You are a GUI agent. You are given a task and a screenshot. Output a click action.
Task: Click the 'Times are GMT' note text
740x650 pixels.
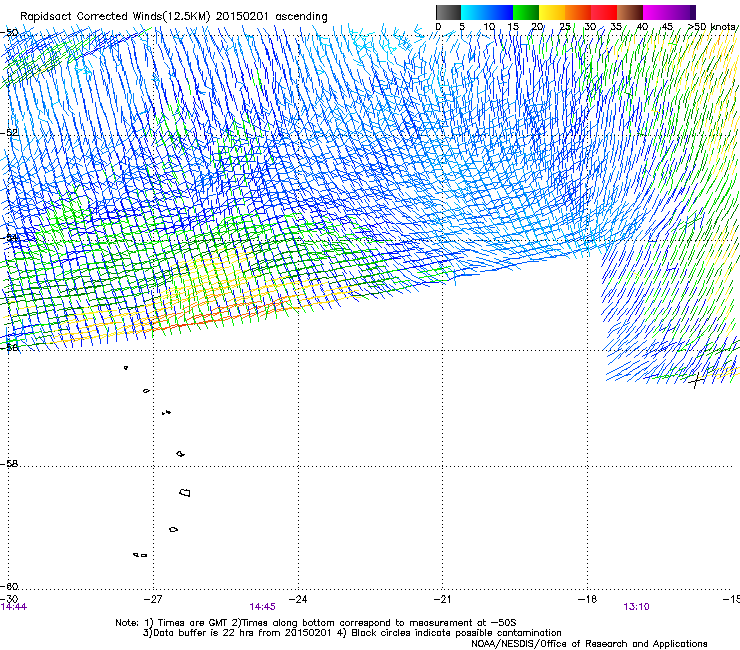click(x=193, y=623)
